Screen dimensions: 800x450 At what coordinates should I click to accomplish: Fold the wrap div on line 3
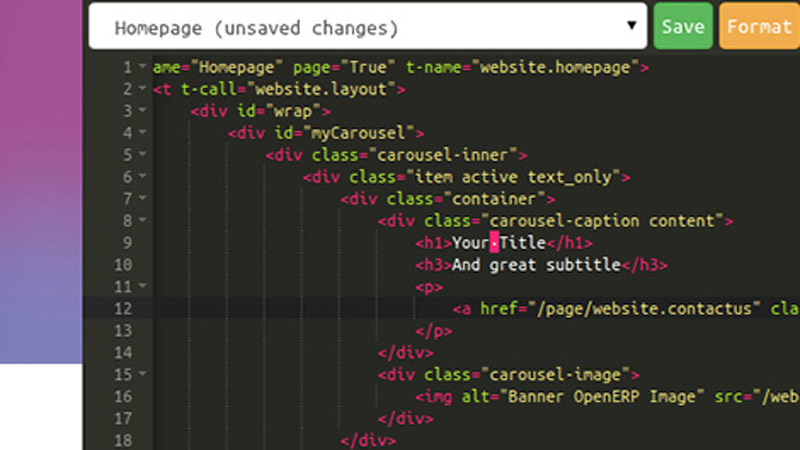coord(143,111)
